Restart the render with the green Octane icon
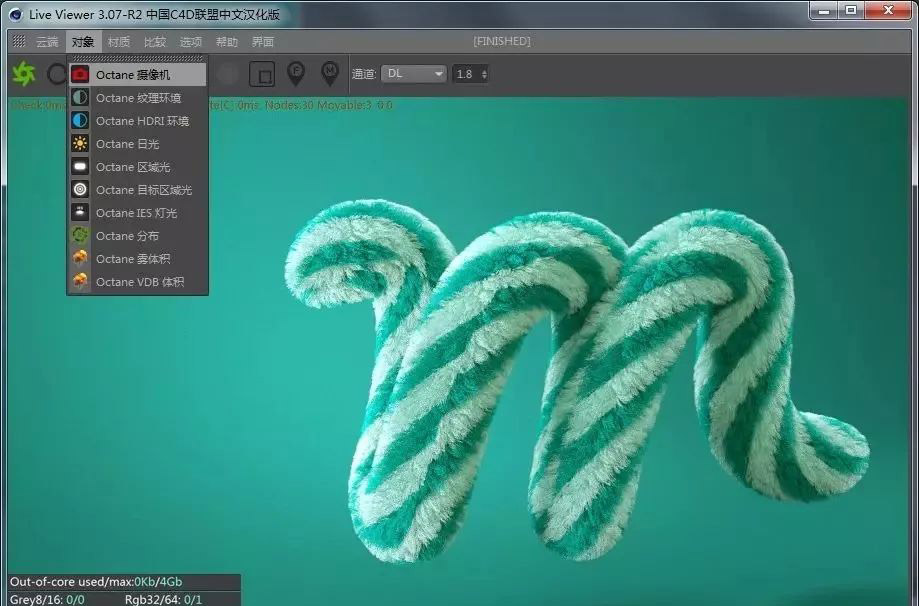The image size is (919, 606). point(22,73)
